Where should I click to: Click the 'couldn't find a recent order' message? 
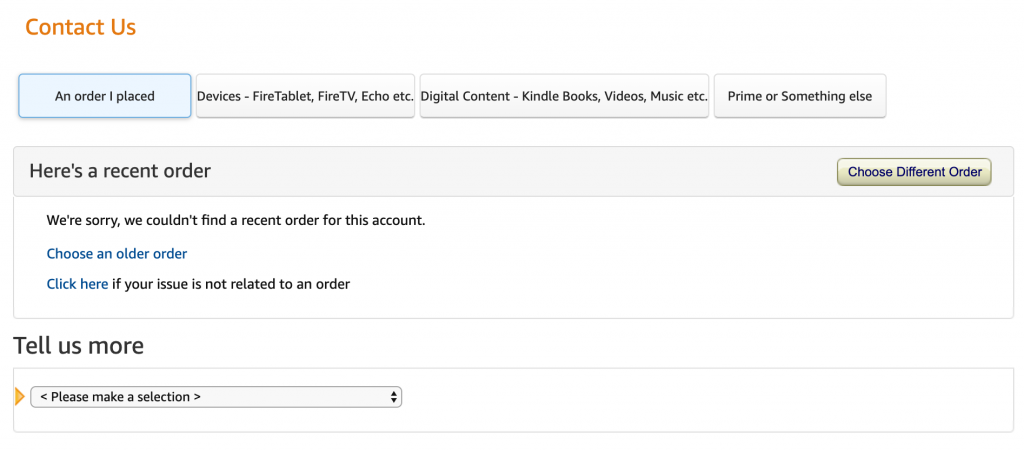tap(236, 220)
